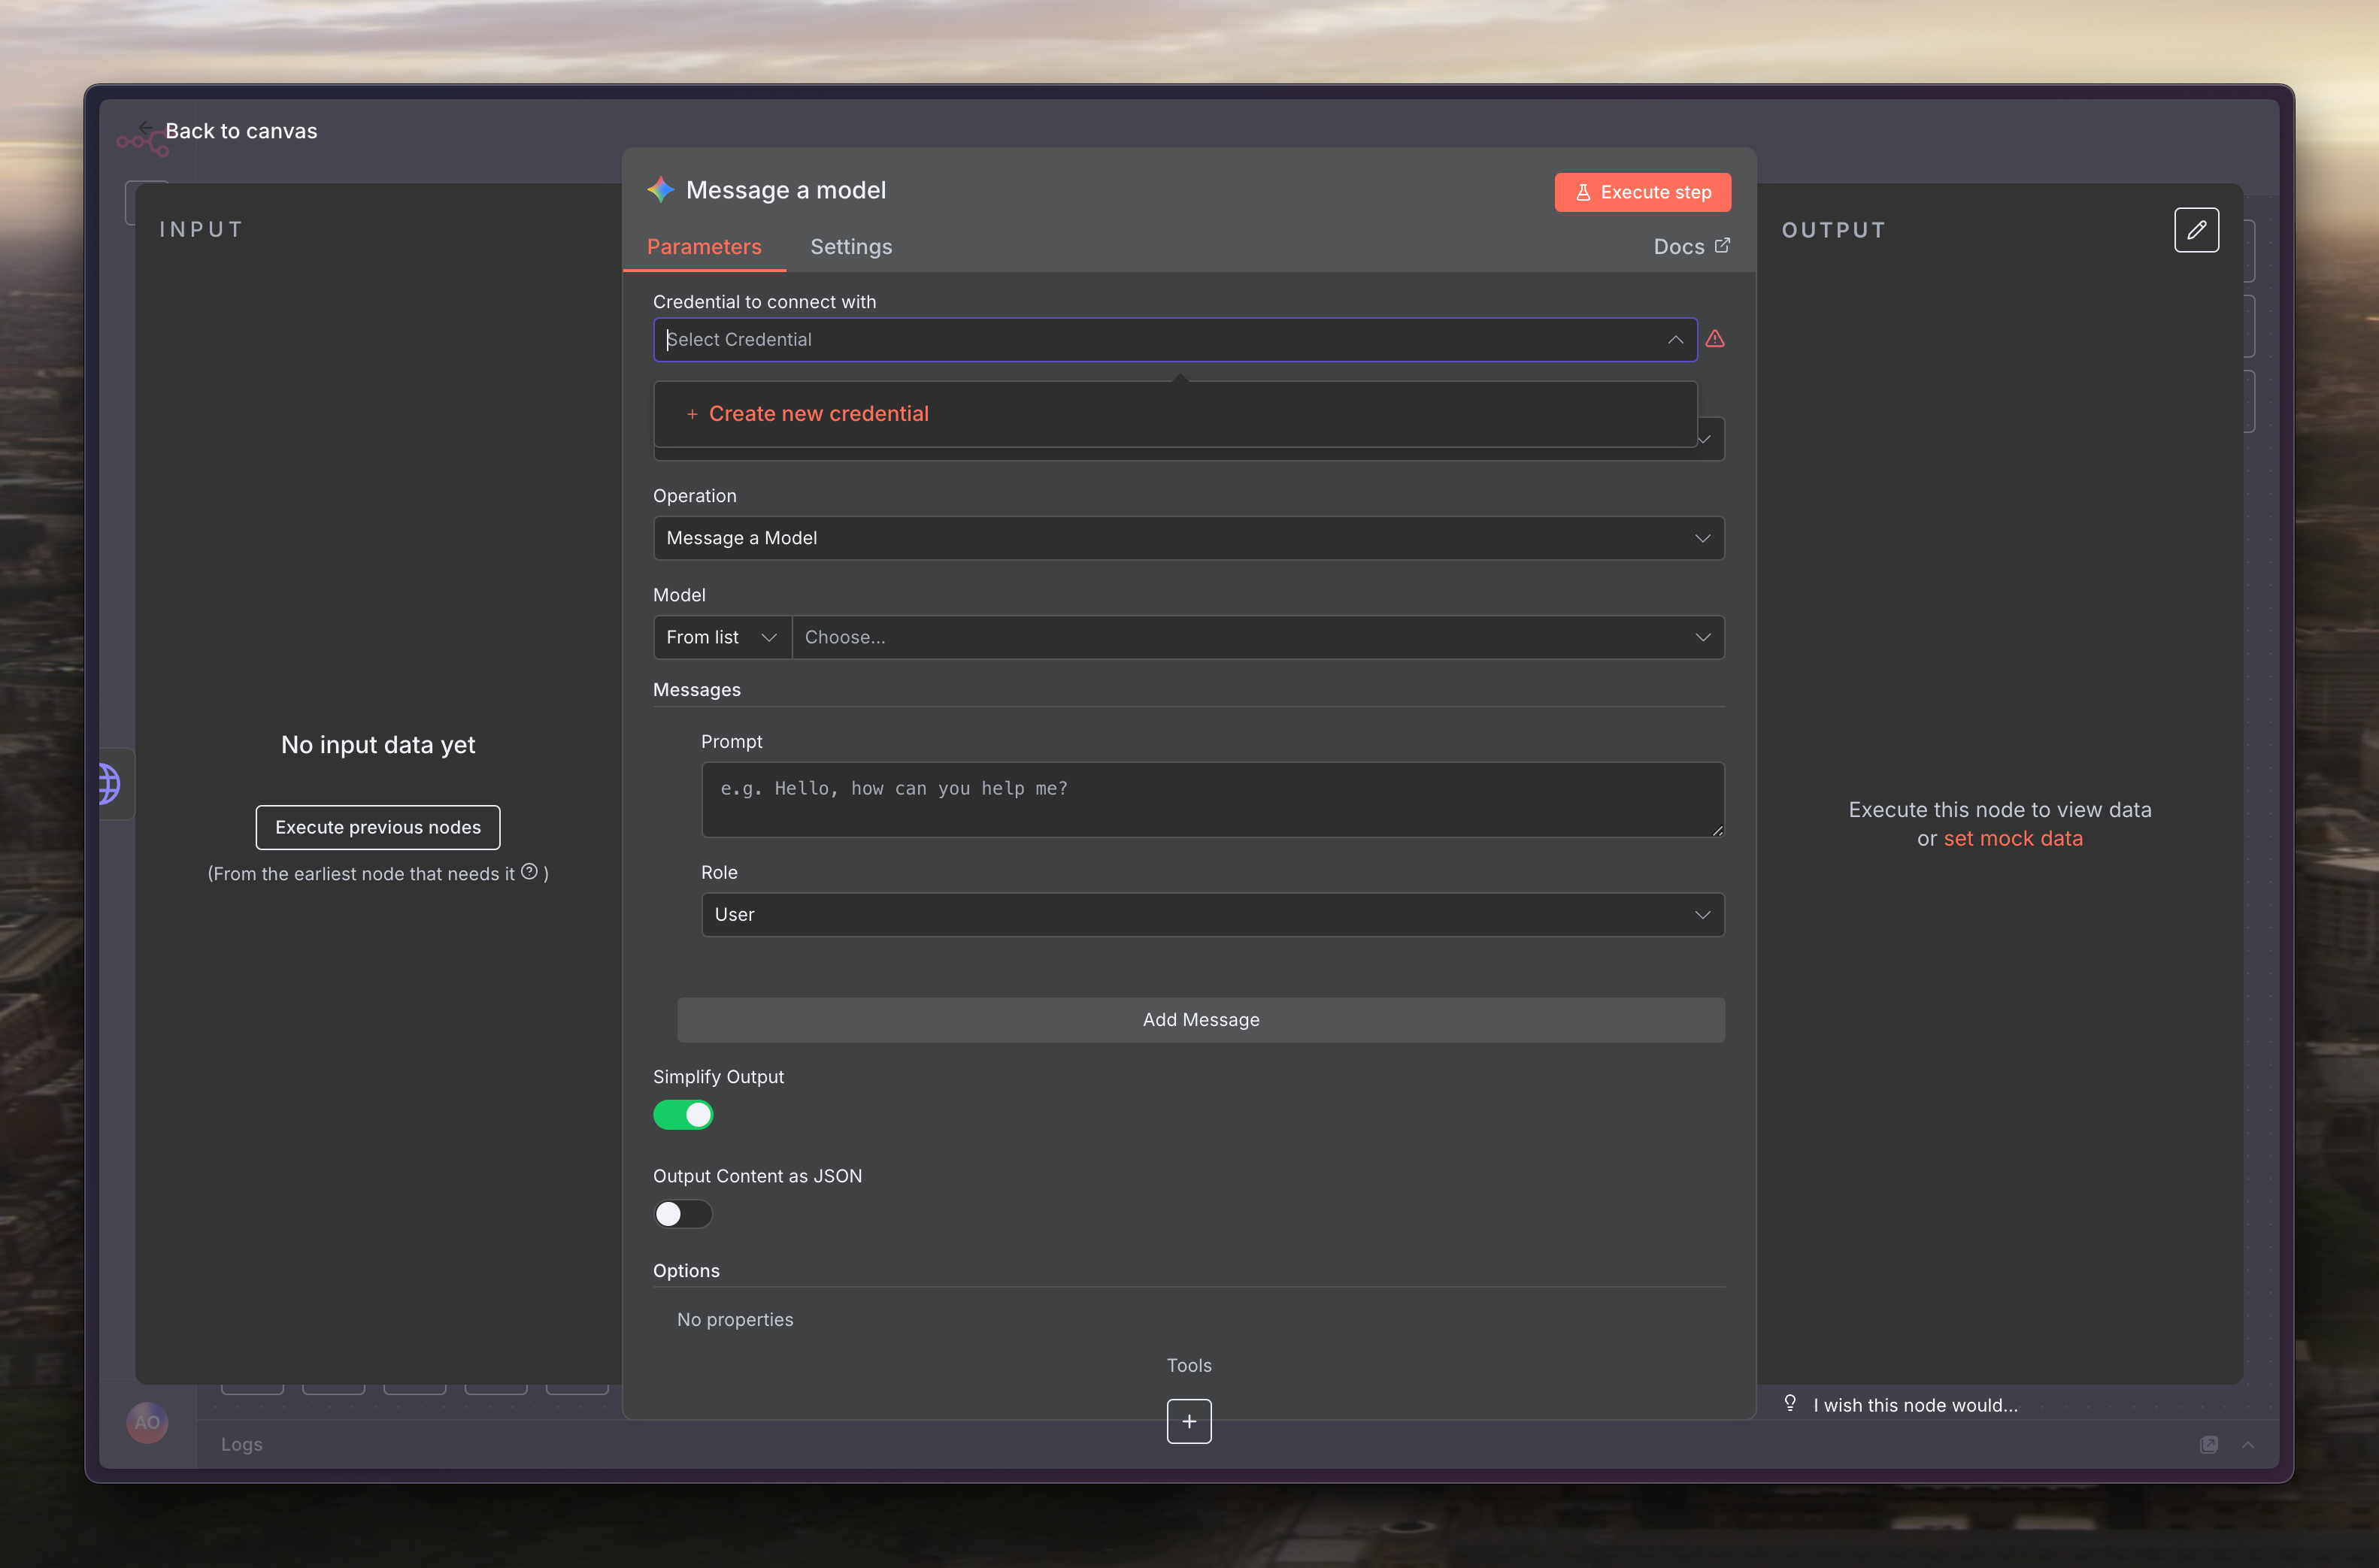Click the plus icon under Tools
This screenshot has height=1568, width=2379.
click(1188, 1420)
